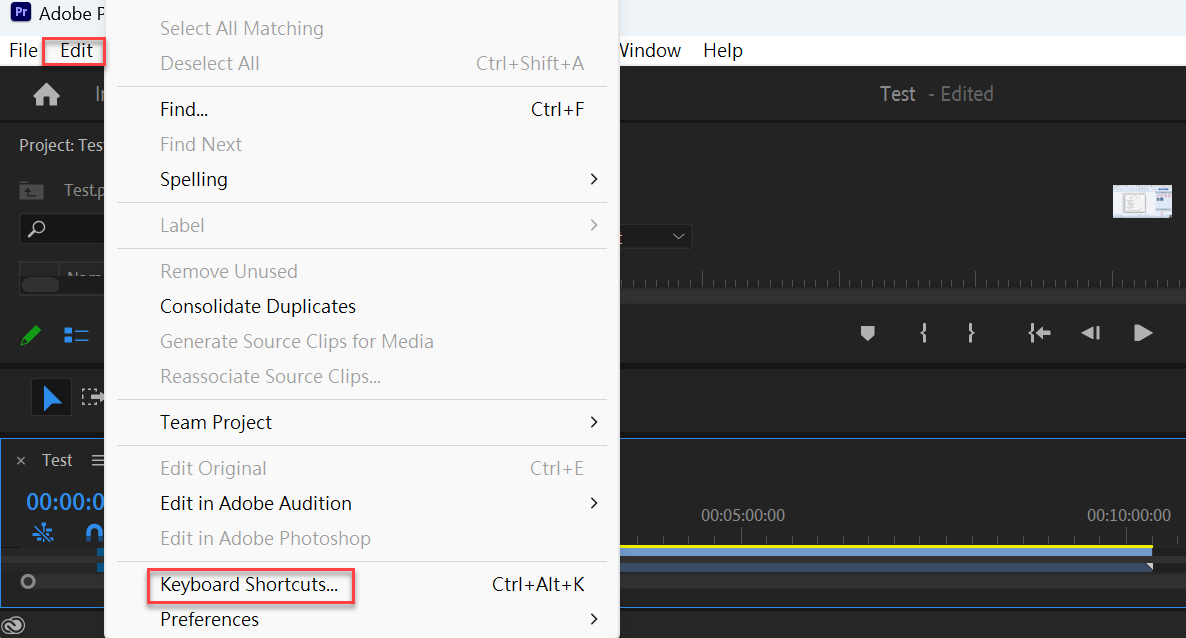Toggle insert sequences as nests icon
The height and width of the screenshot is (638, 1186).
tap(43, 534)
